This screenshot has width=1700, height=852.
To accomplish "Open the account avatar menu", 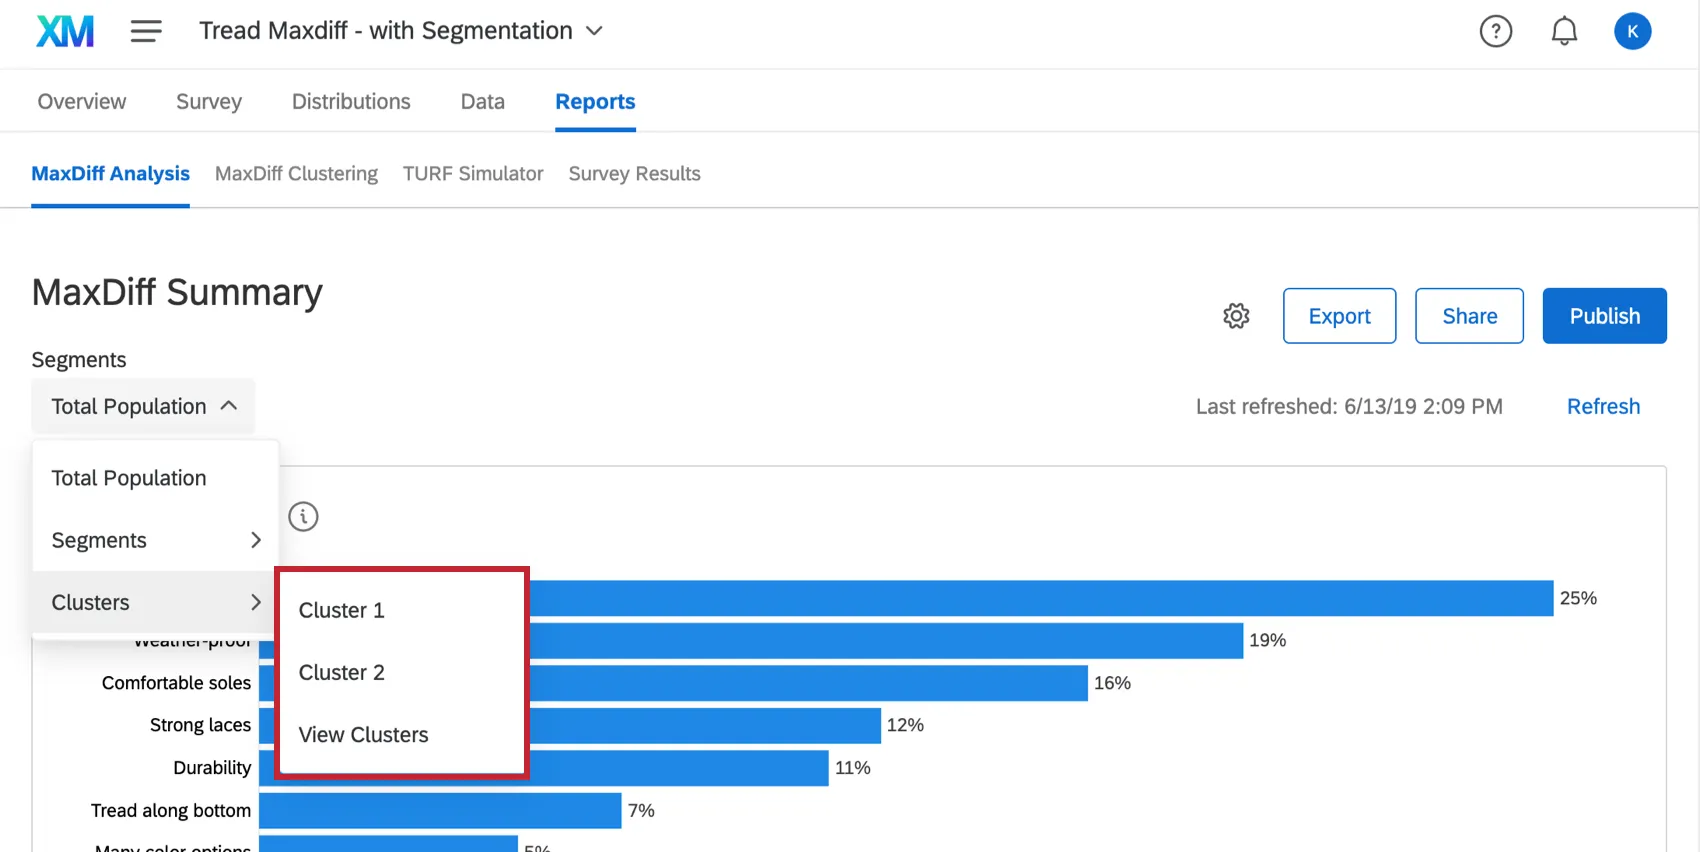I will tap(1633, 31).
